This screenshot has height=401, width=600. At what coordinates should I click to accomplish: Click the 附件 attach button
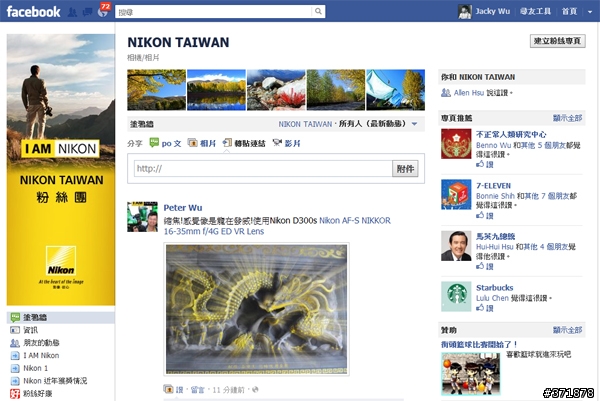point(405,169)
